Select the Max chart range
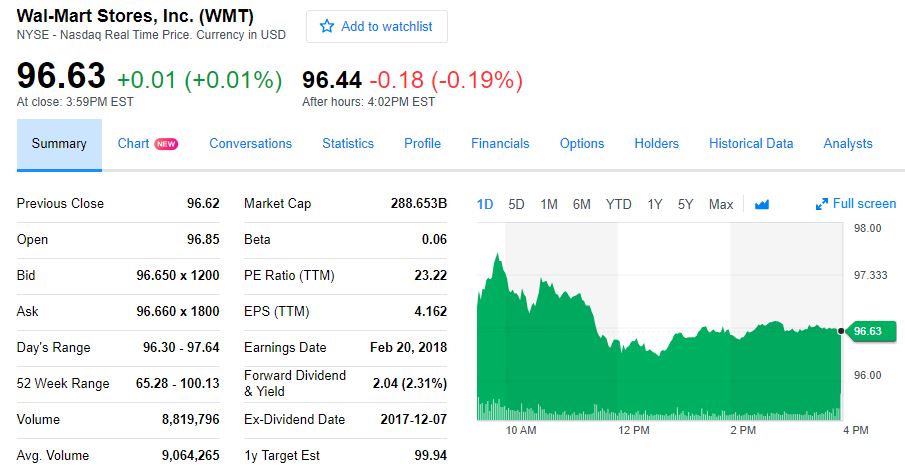The image size is (905, 473). (721, 204)
